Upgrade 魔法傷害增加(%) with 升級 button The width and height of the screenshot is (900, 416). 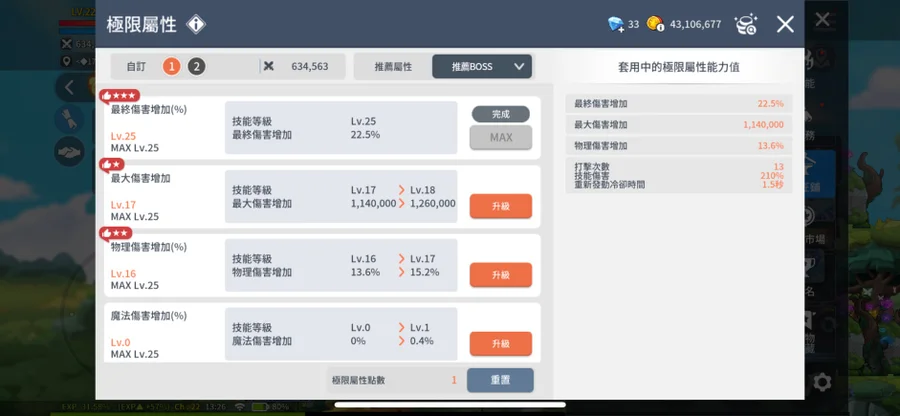[x=501, y=344]
